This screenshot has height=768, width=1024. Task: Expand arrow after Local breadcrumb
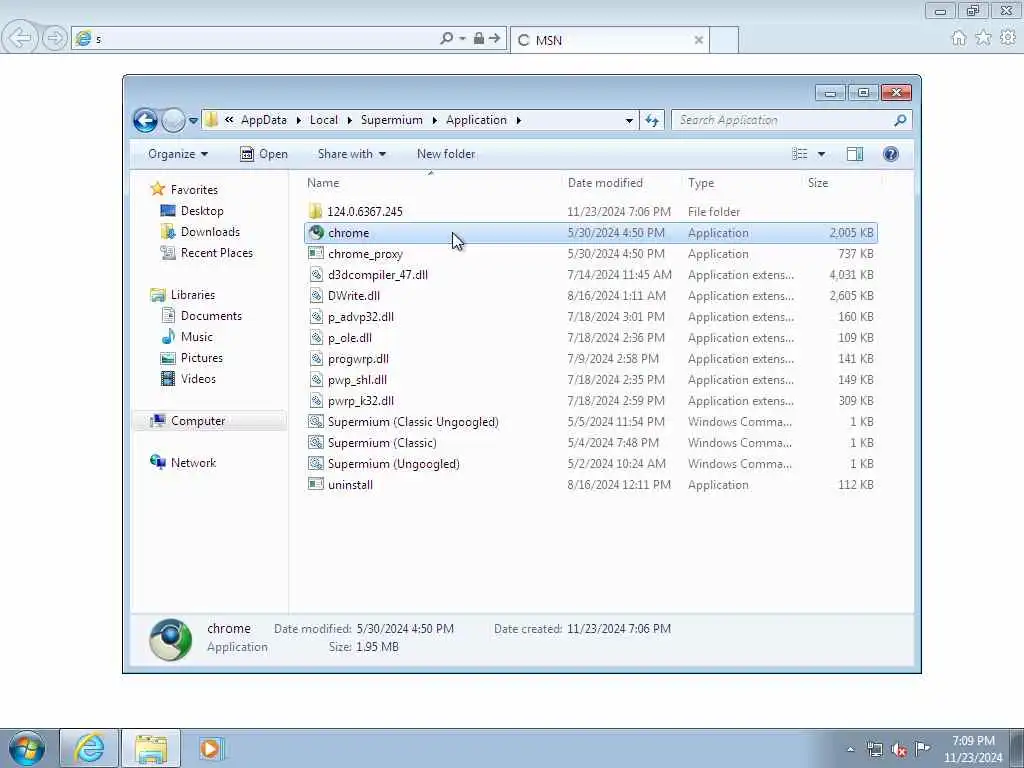350,120
